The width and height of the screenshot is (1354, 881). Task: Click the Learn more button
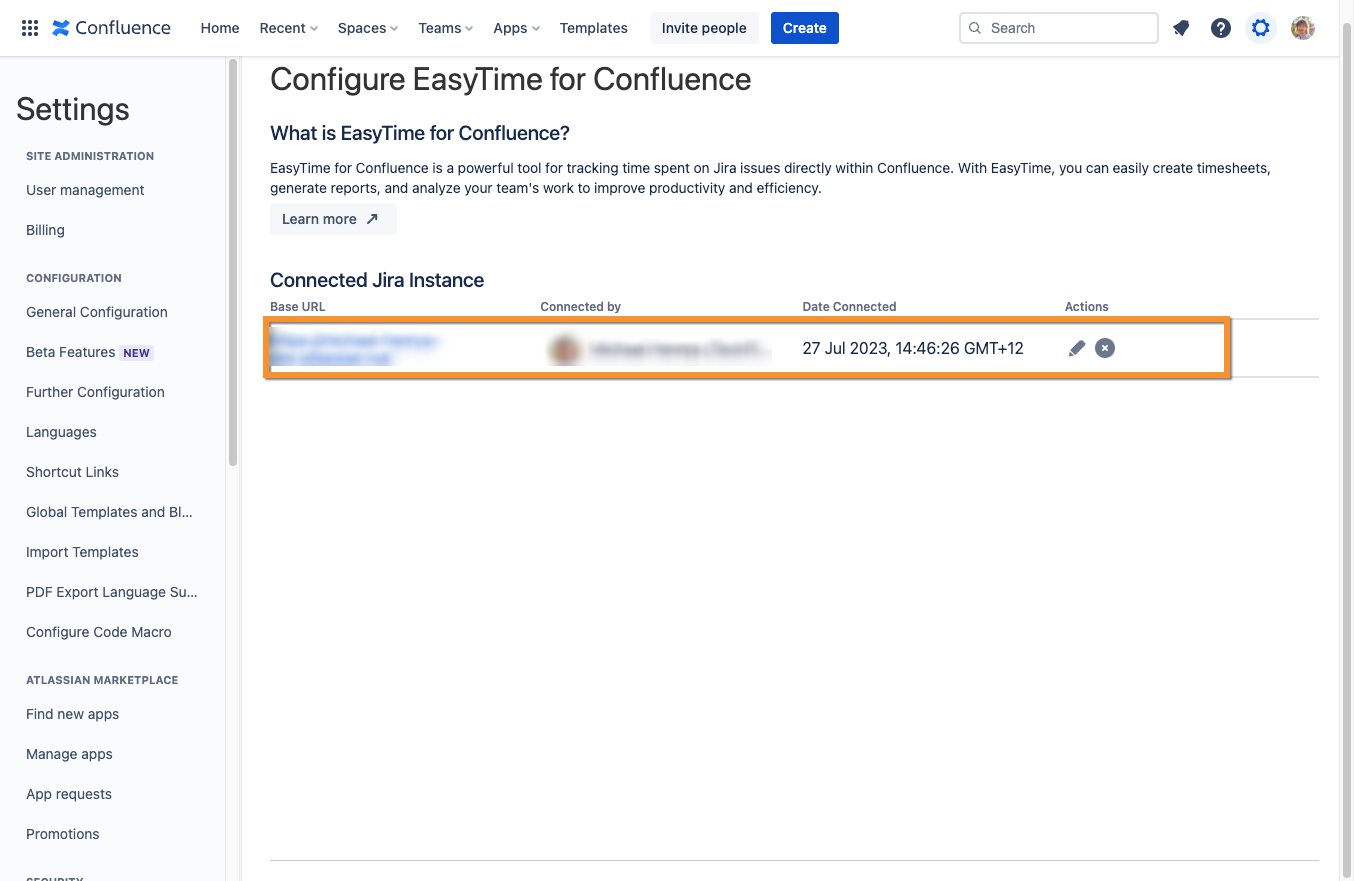tap(333, 219)
